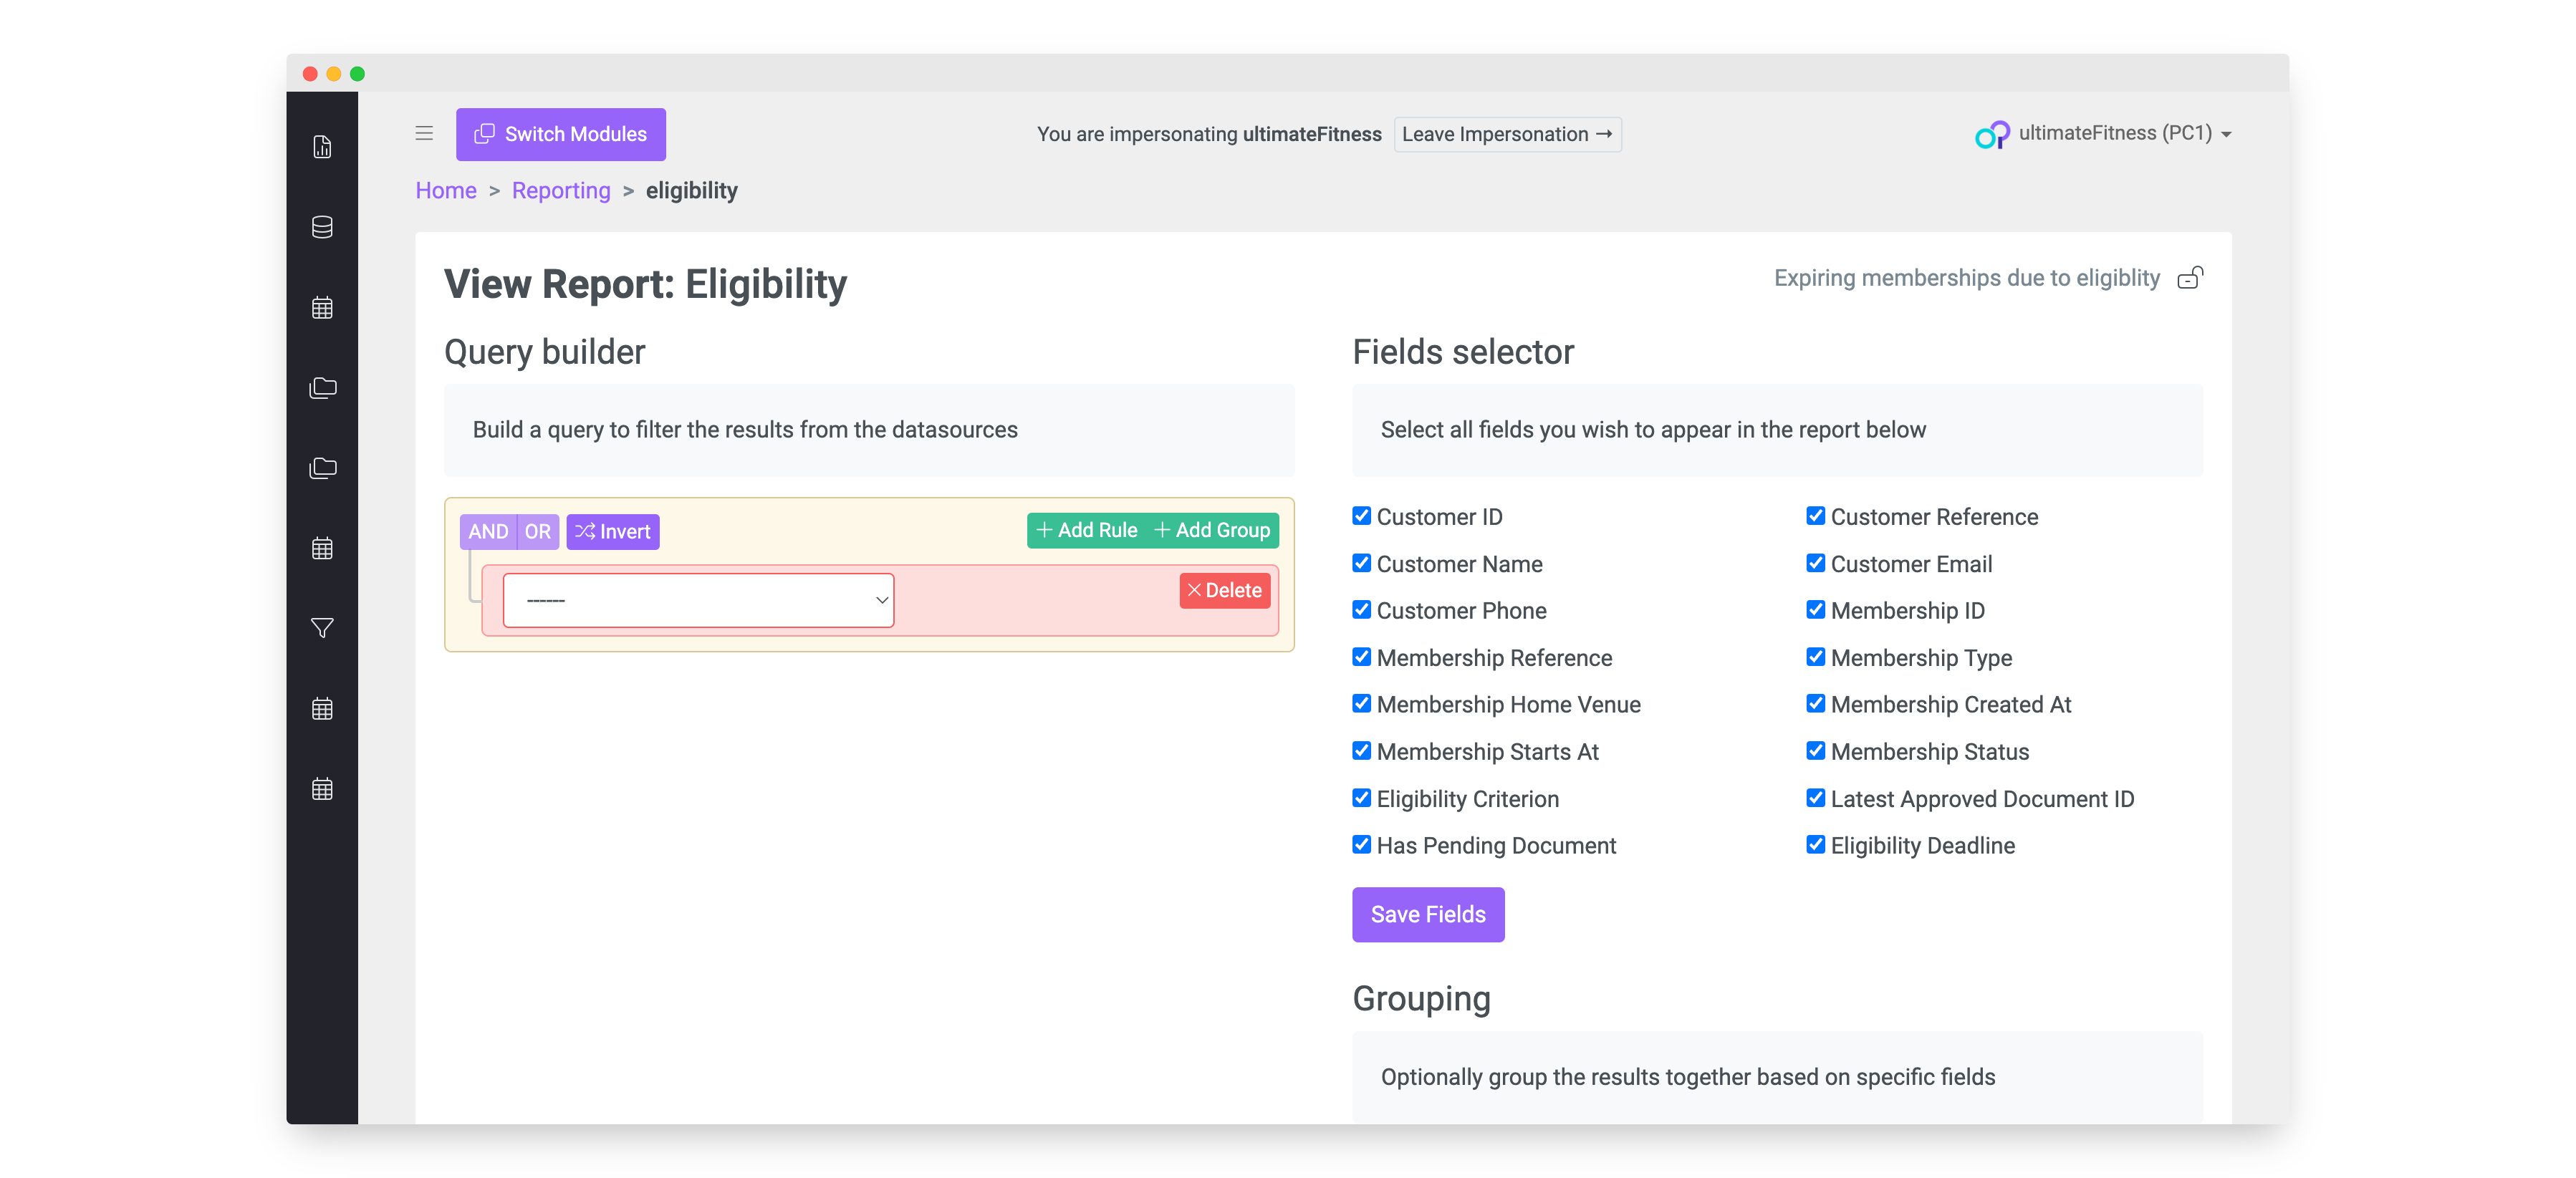Open the lower folder icon in sidebar
This screenshot has height=1178, width=2576.
(x=322, y=467)
